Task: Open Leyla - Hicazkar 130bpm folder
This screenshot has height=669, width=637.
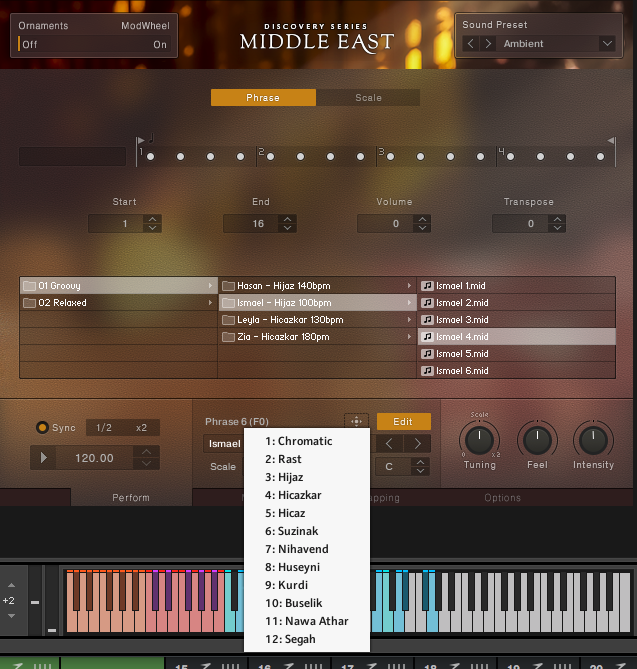Action: [x=317, y=320]
